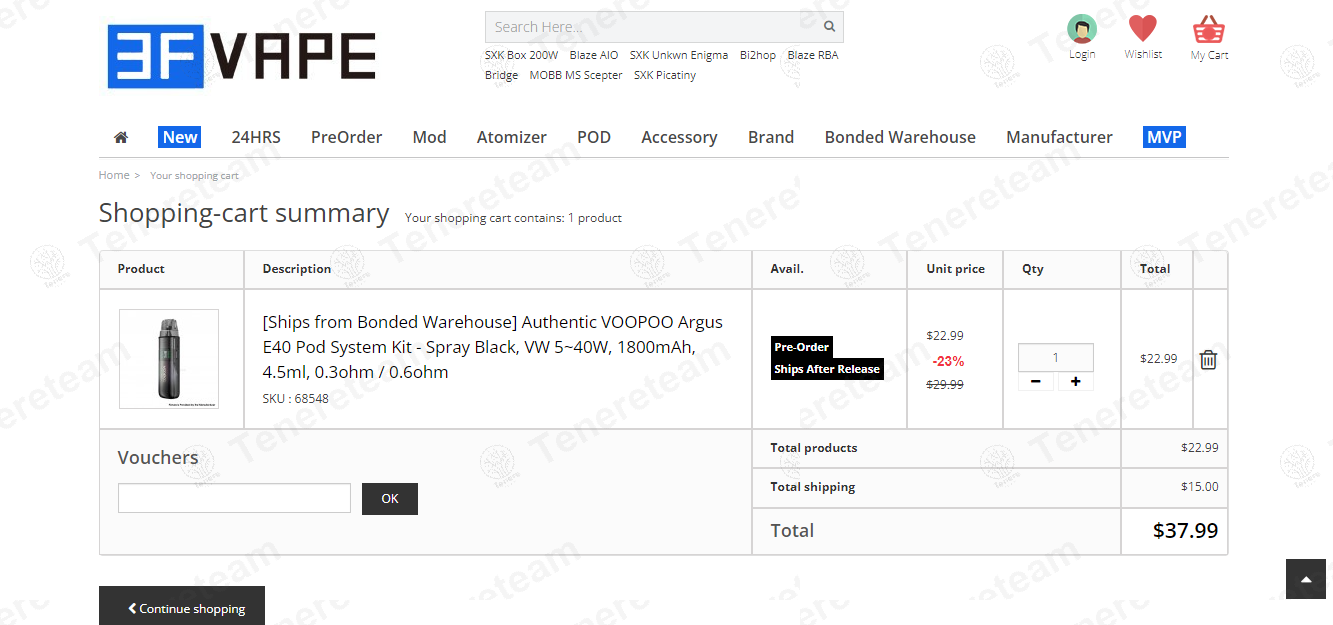Go to the home icon in navigation
Image resolution: width=1333 pixels, height=625 pixels.
pos(121,137)
